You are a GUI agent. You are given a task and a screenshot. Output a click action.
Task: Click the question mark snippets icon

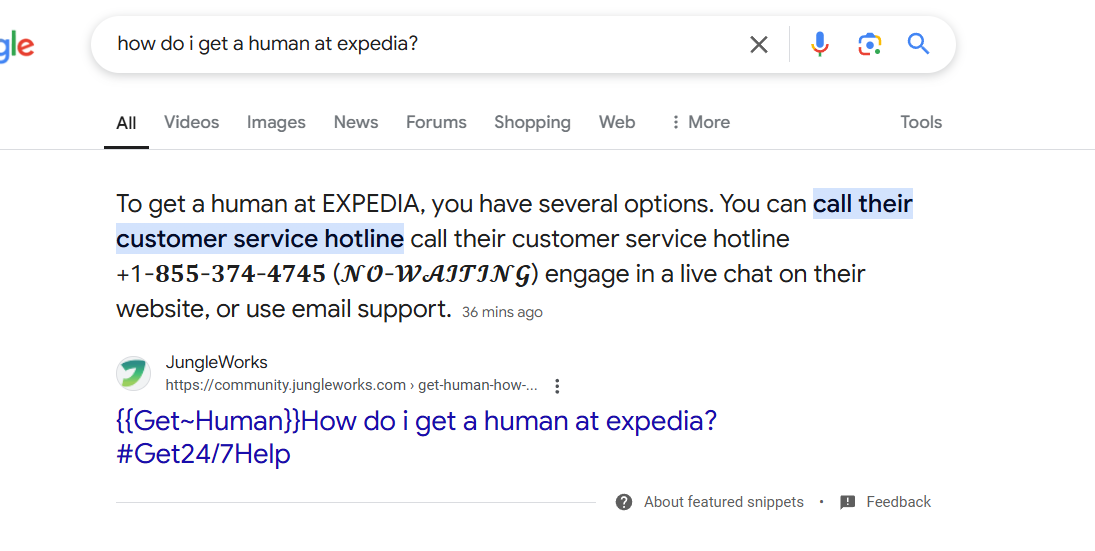coord(624,502)
